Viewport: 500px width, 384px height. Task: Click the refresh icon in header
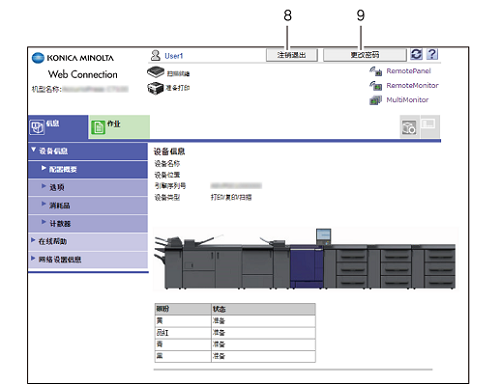point(416,54)
